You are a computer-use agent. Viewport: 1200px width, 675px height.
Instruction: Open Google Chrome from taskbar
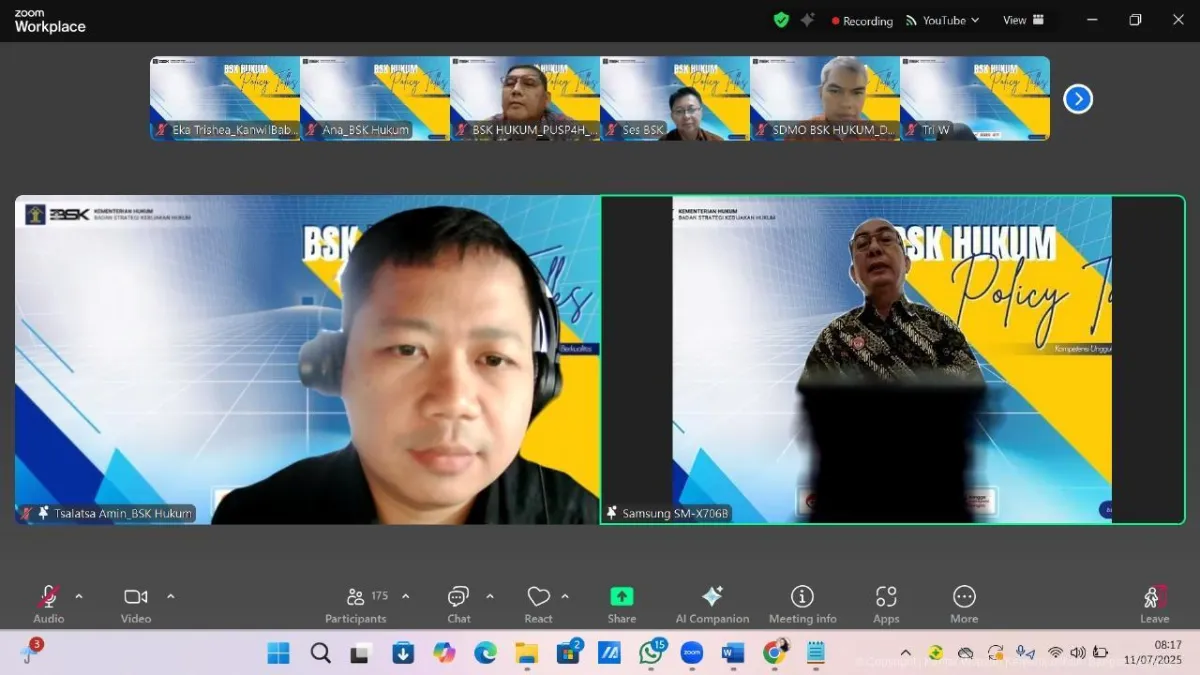click(x=774, y=653)
